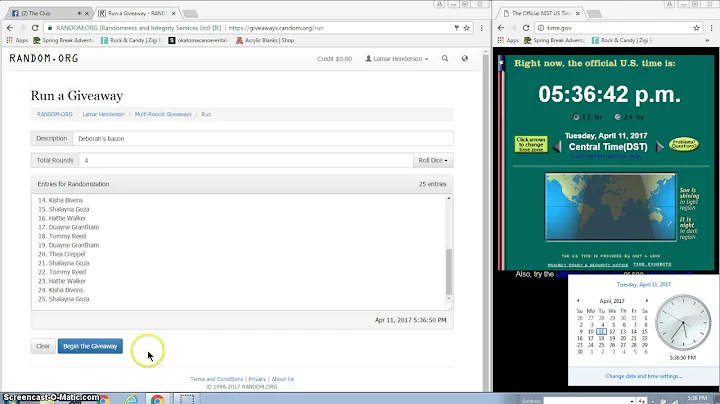The image size is (720, 404).
Task: Click the secure padlock icon in address bar
Action: pos(50,28)
